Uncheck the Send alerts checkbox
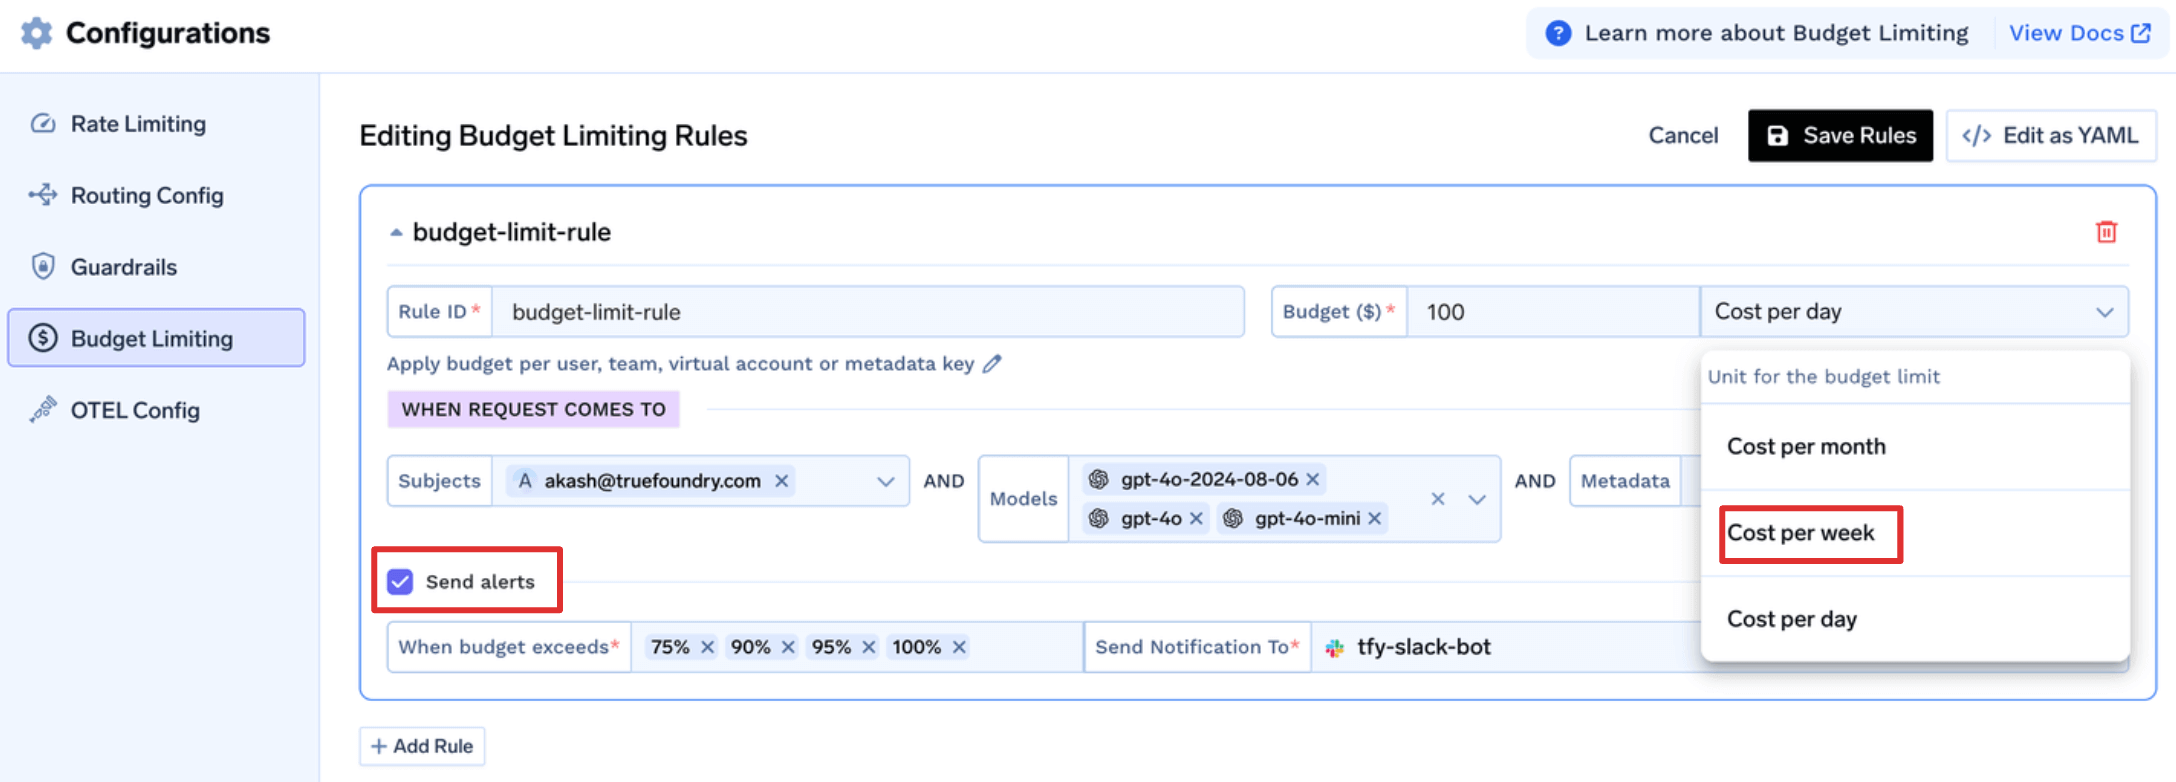This screenshot has width=2176, height=782. pos(401,582)
